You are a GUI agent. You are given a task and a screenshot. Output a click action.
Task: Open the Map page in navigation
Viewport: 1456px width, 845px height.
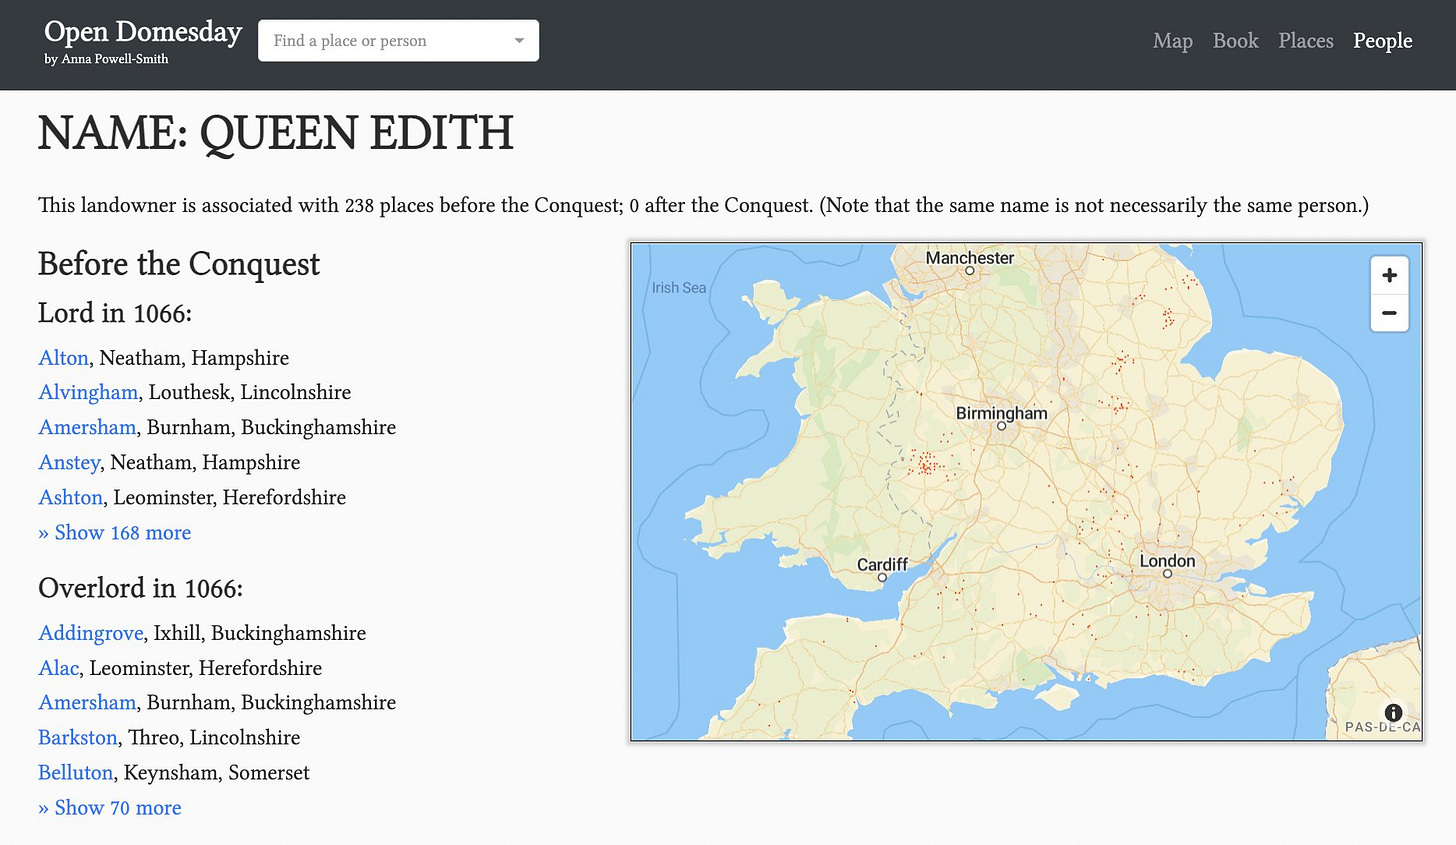click(x=1173, y=41)
